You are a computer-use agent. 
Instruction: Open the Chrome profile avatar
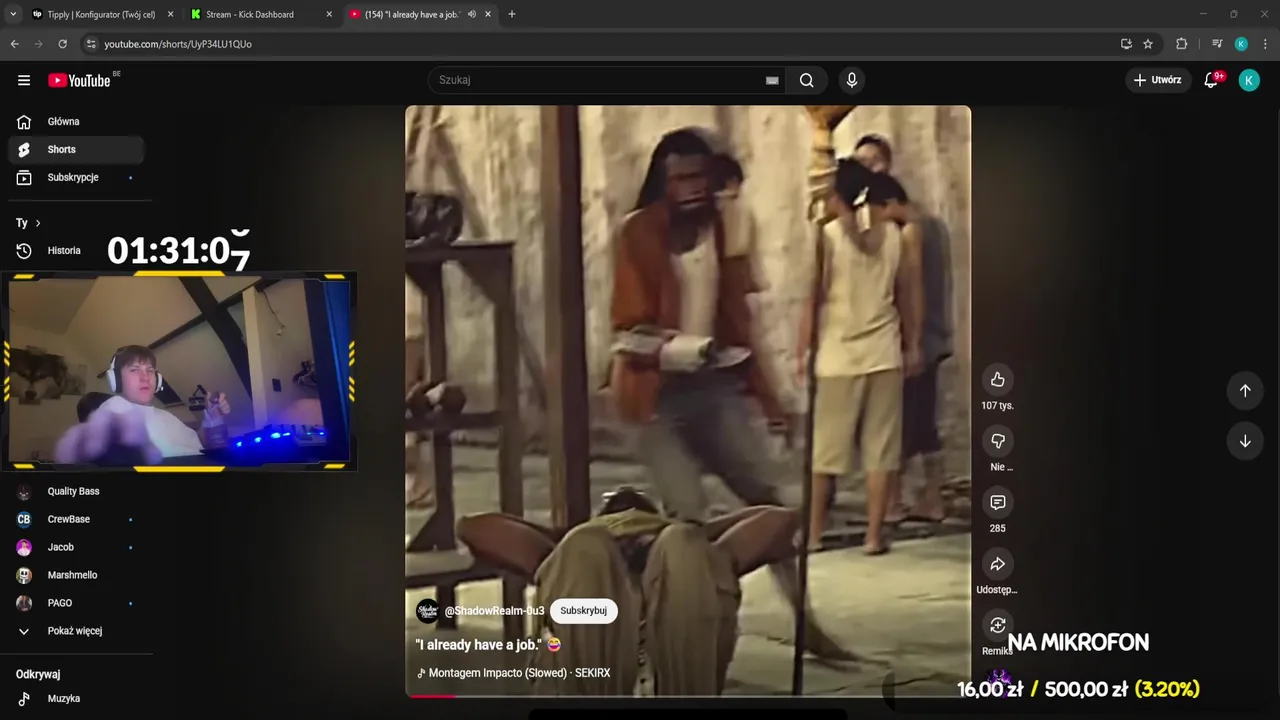[1241, 44]
